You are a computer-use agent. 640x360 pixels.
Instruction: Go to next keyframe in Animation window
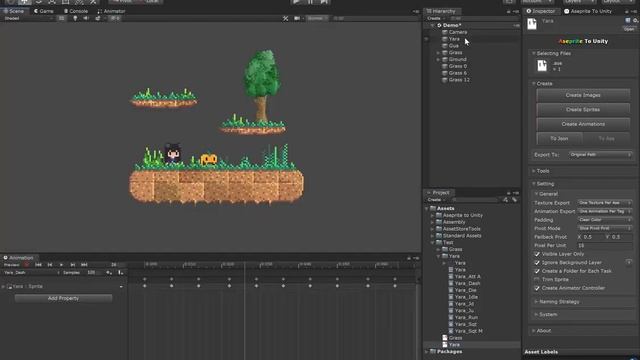pos(73,265)
